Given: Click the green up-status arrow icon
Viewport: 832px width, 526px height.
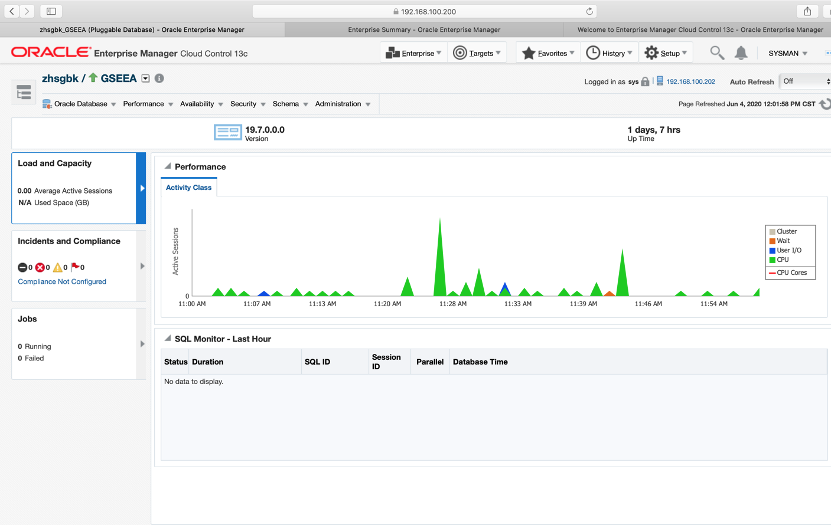Looking at the screenshot, I should [93, 78].
